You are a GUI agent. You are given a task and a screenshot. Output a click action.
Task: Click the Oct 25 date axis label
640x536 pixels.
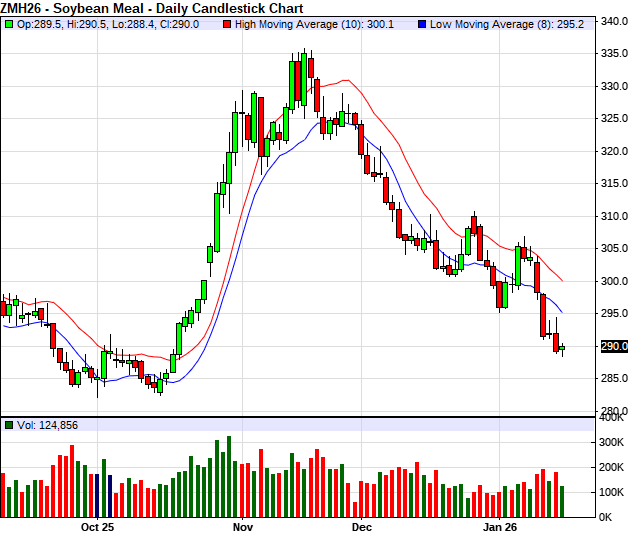(99, 526)
